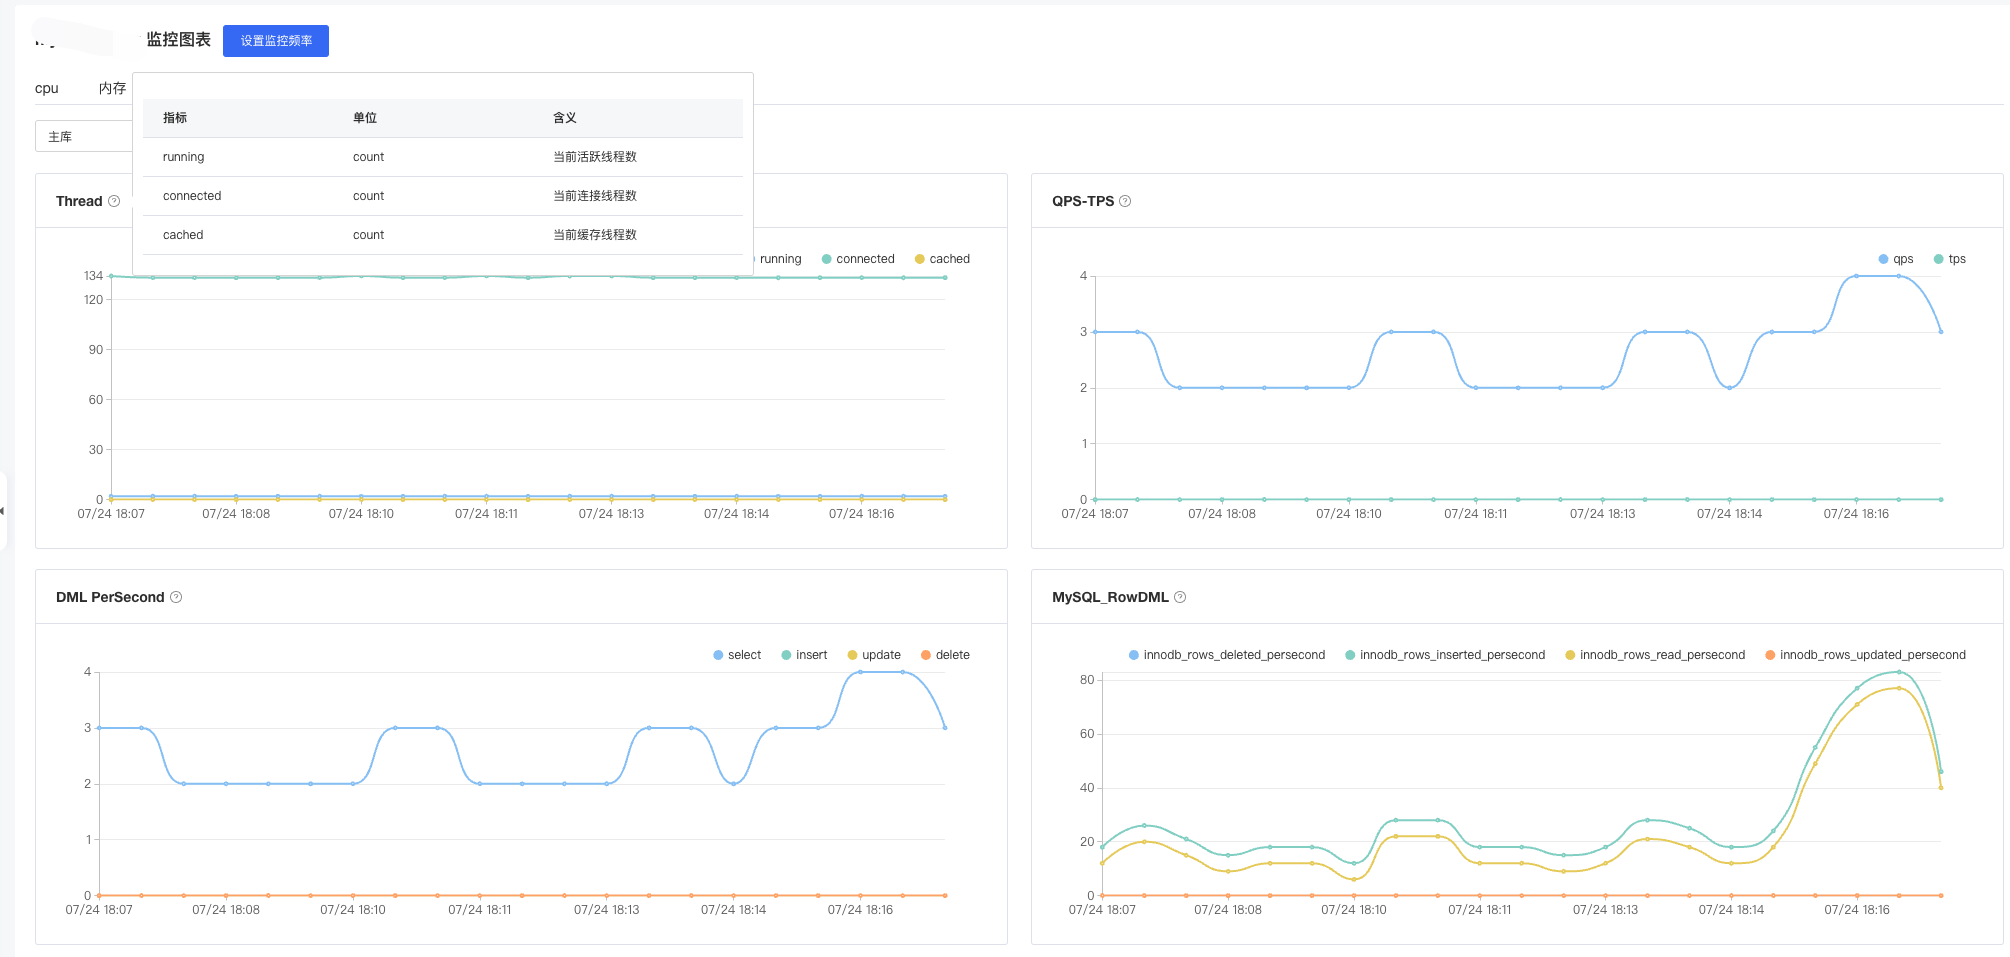This screenshot has height=957, width=2010.
Task: Toggle the select series legend
Action: click(737, 655)
